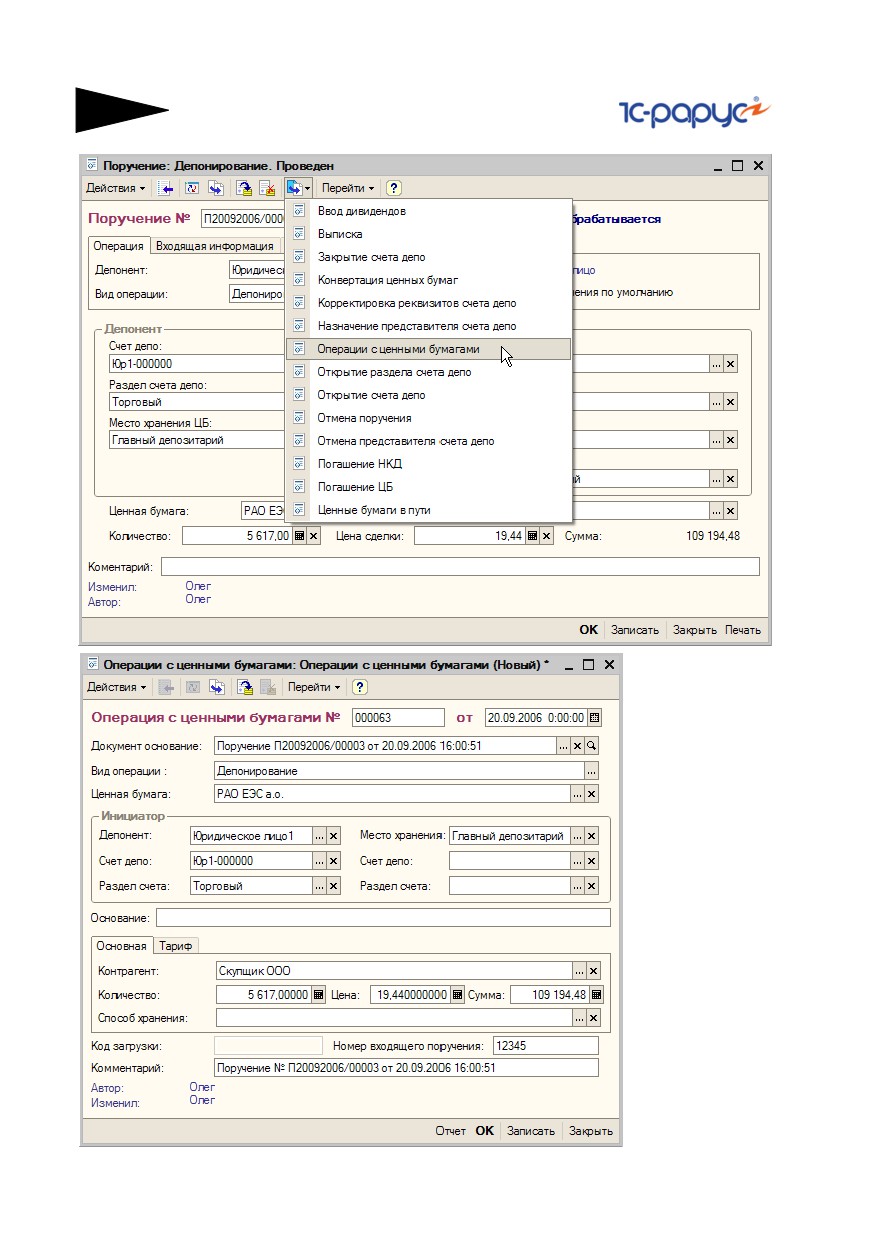Switch to the Операция tab
This screenshot has width=875, height=1239.
(x=119, y=246)
